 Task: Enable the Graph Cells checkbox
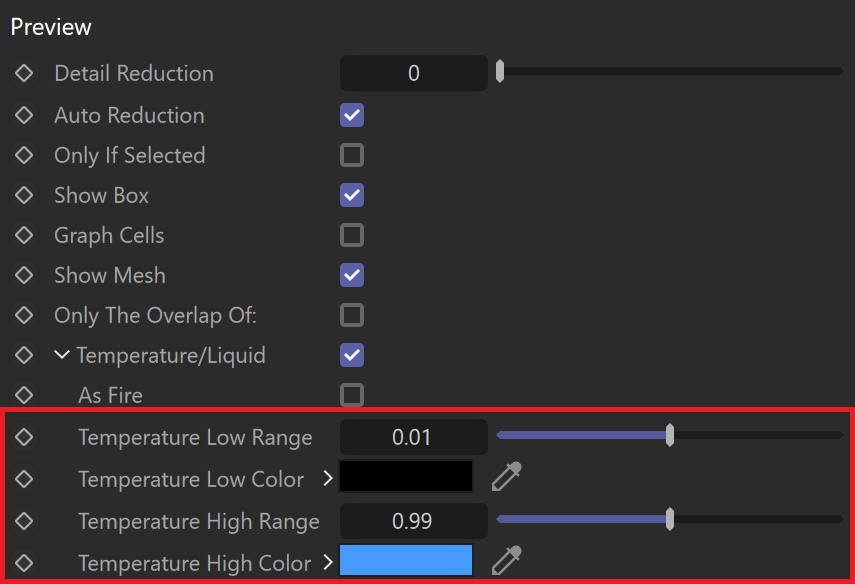tap(352, 235)
